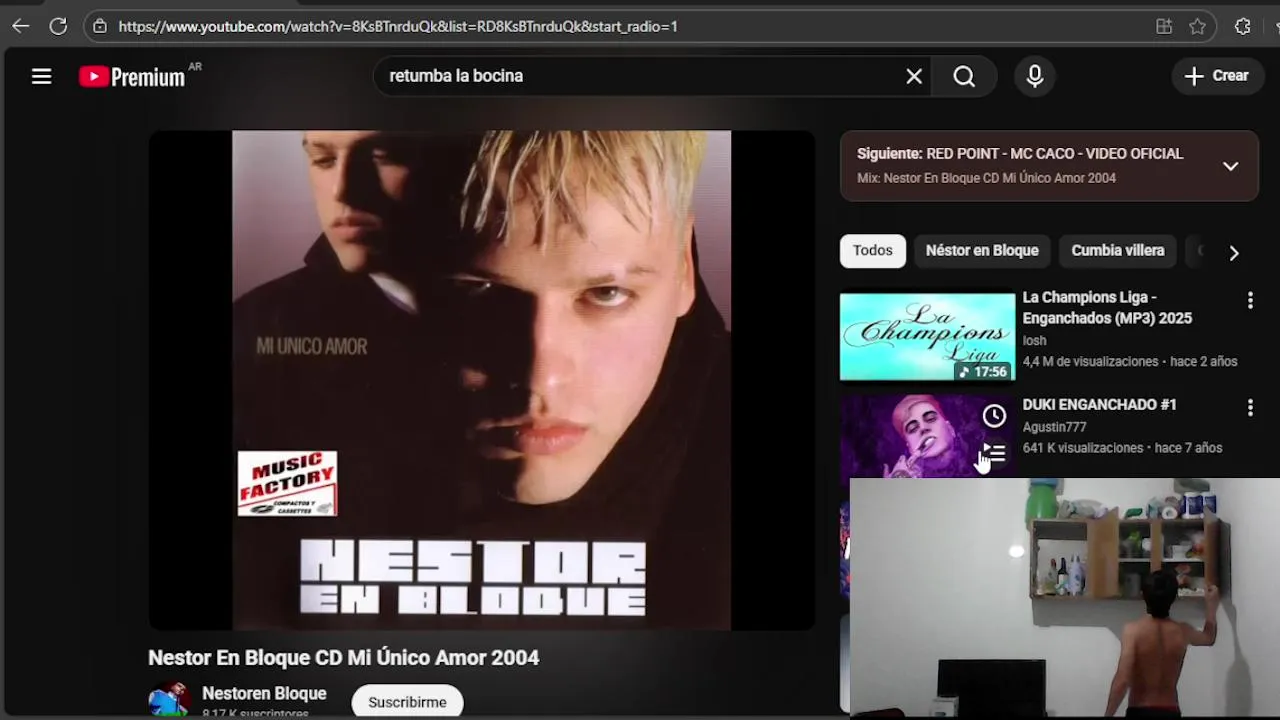The height and width of the screenshot is (720, 1280).
Task: View site info lock icon in address bar
Action: [99, 27]
